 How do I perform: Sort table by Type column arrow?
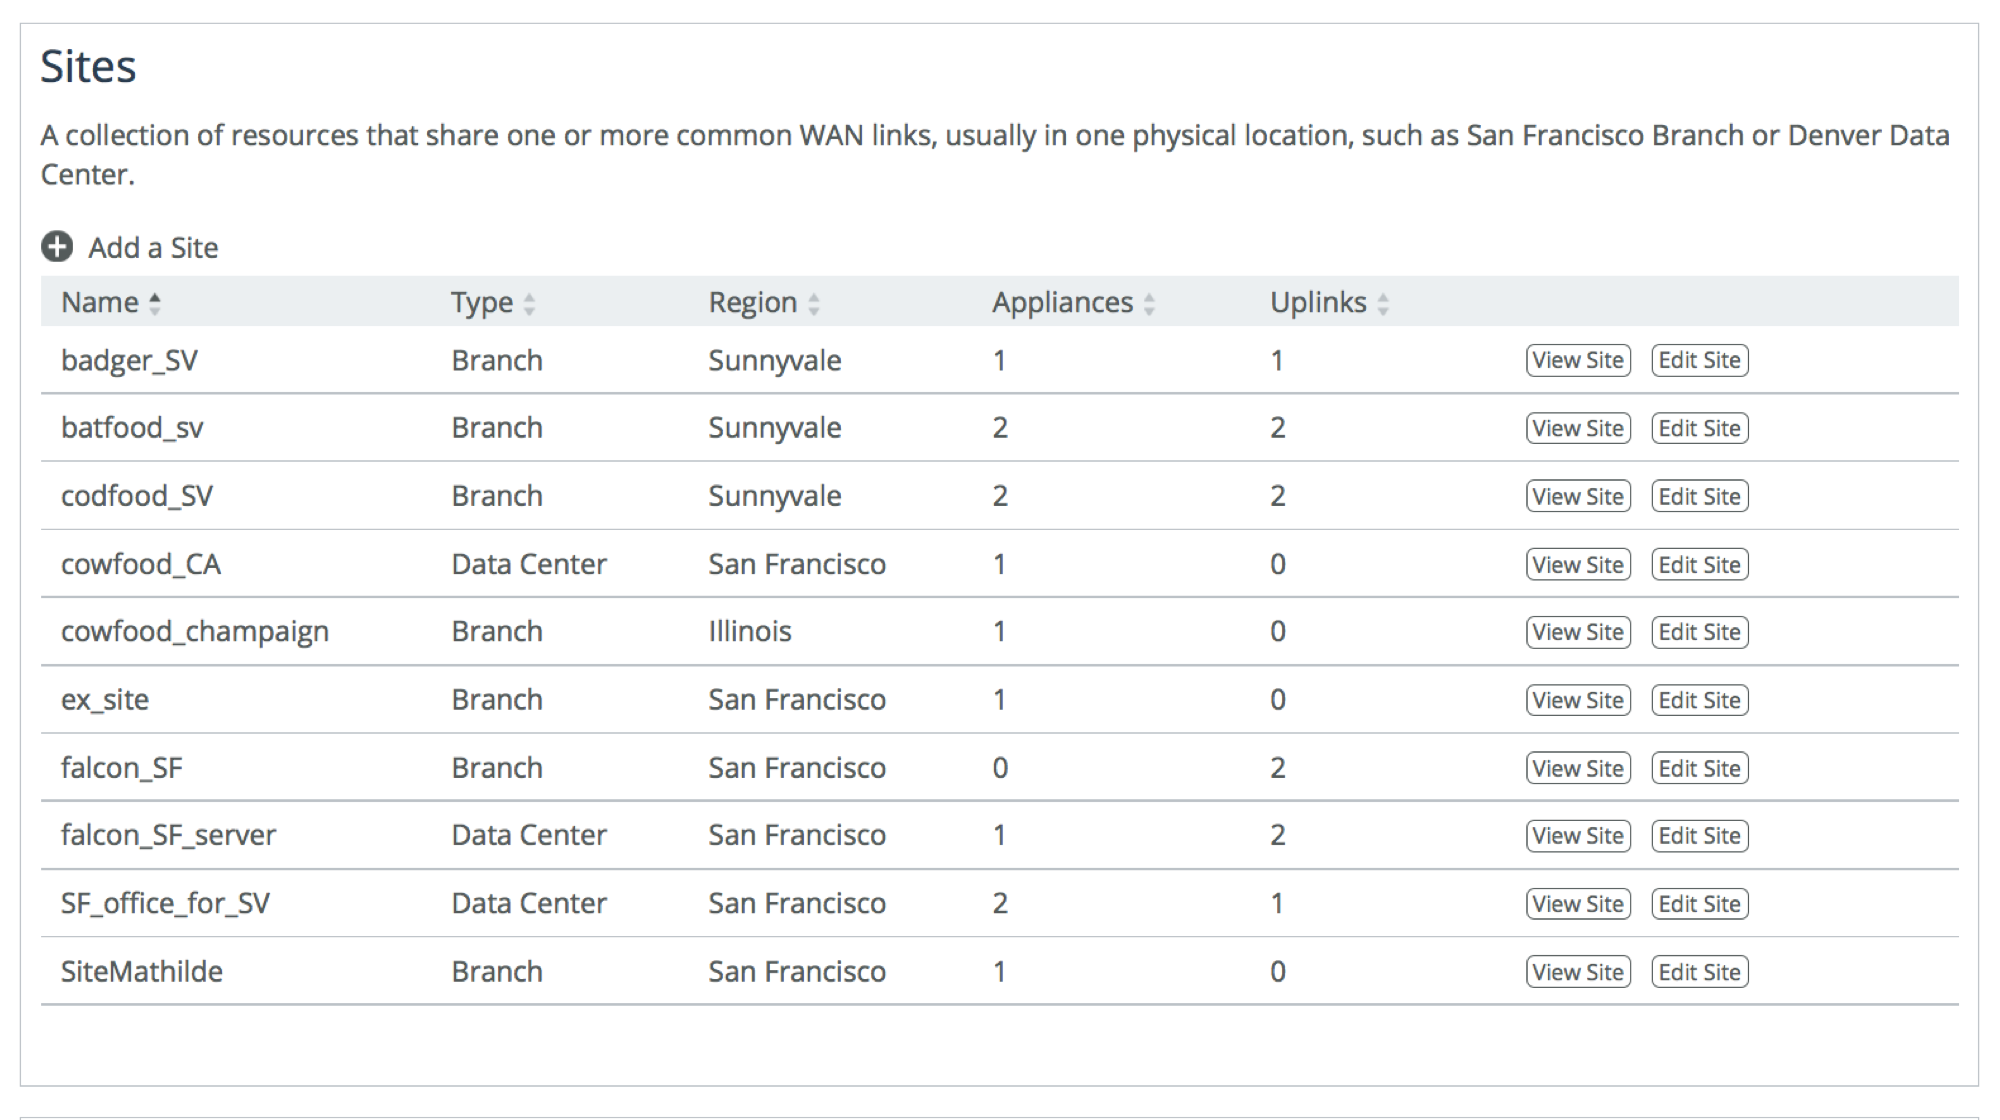click(529, 303)
